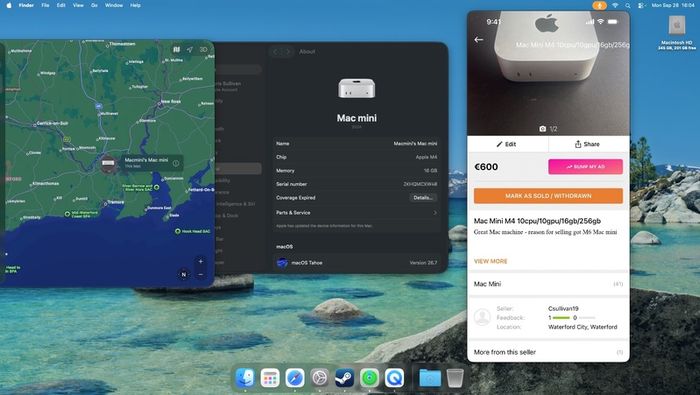Viewport: 700px width, 395px height.
Task: Click the Tramore town label on map
Action: (x=115, y=202)
